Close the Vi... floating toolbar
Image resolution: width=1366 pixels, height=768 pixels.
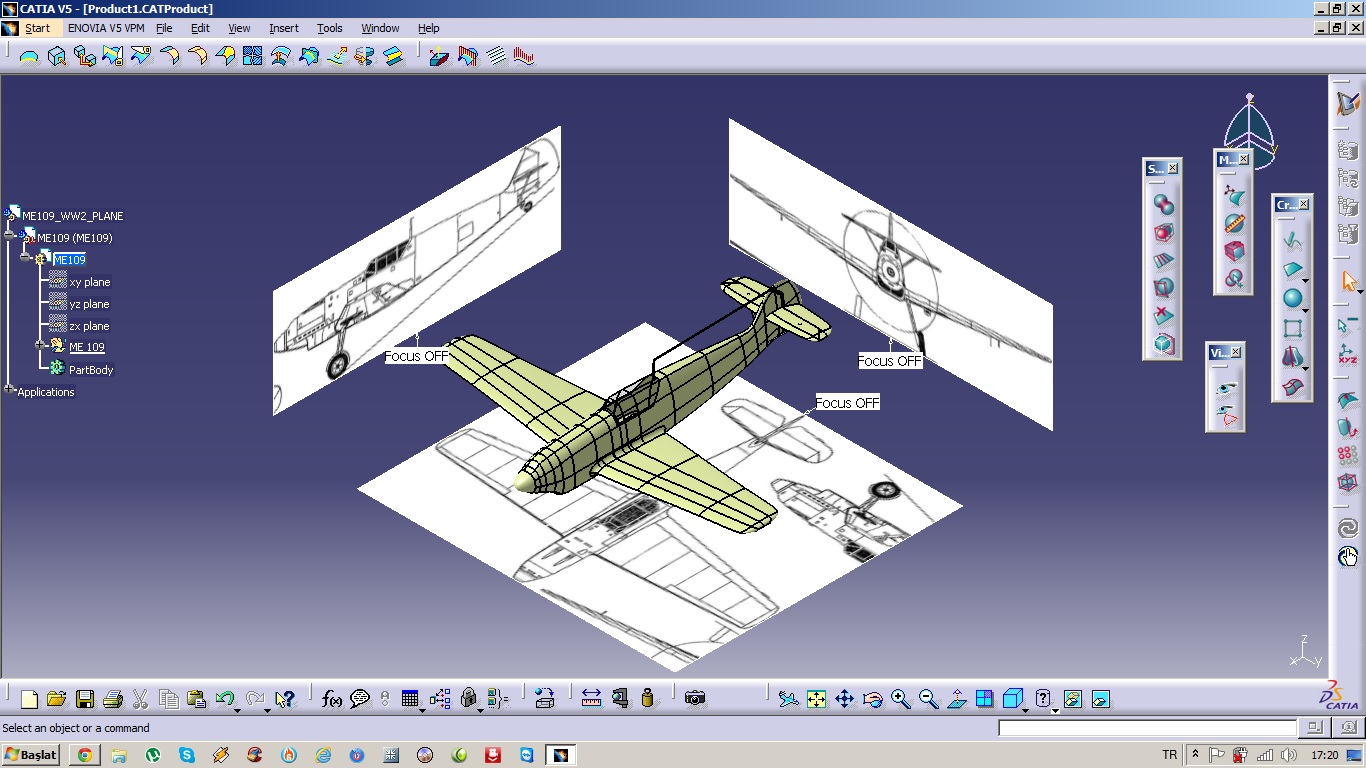[1236, 352]
